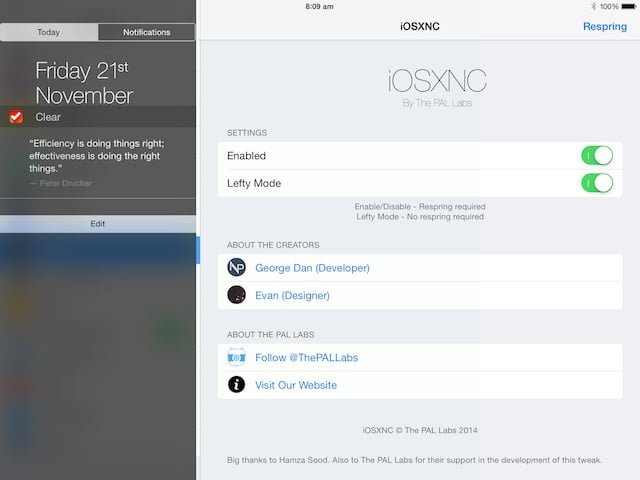Image resolution: width=640 pixels, height=480 pixels.
Task: Turn off the Lefty Mode switch
Action: [597, 183]
